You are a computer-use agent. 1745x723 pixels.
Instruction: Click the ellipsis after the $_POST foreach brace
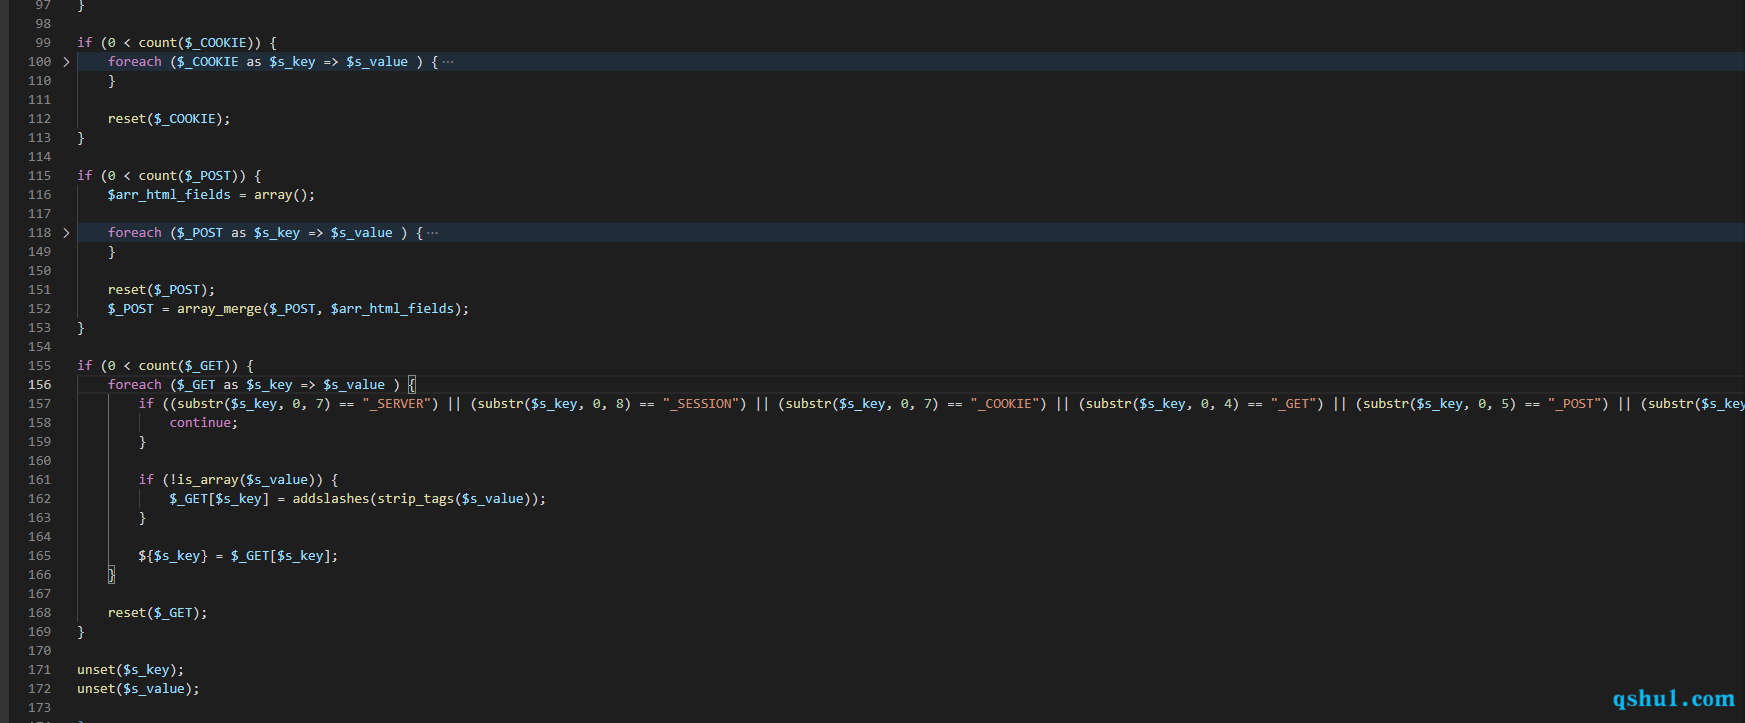coord(432,233)
